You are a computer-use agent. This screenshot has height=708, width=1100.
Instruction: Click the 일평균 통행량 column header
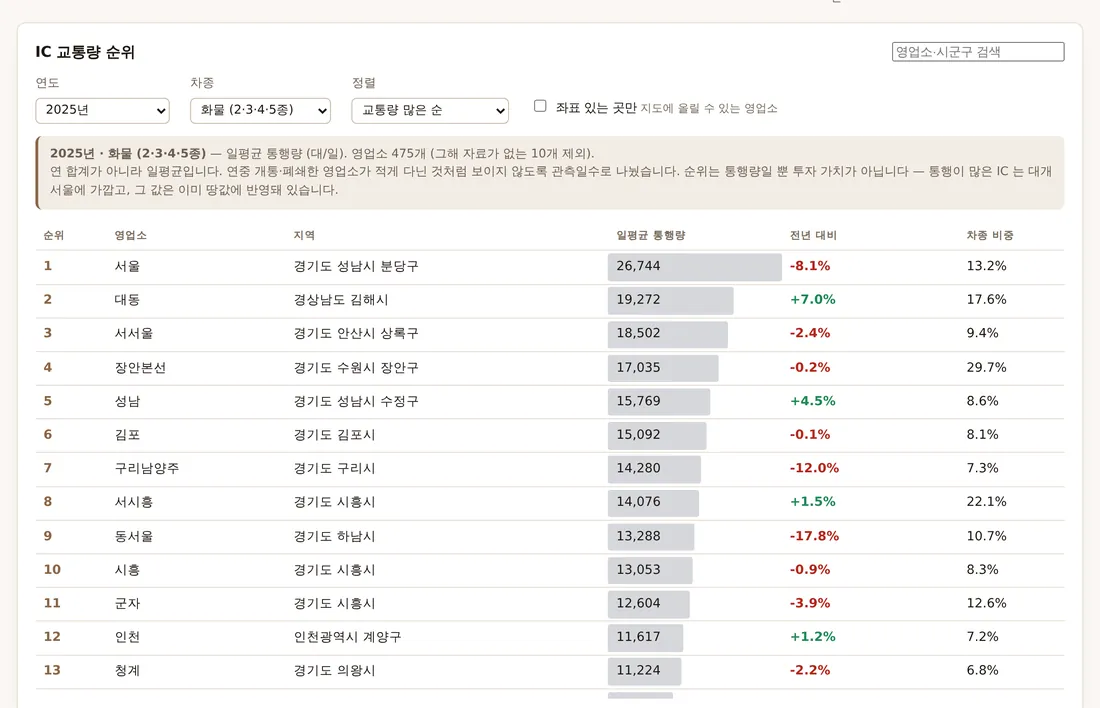tap(650, 235)
